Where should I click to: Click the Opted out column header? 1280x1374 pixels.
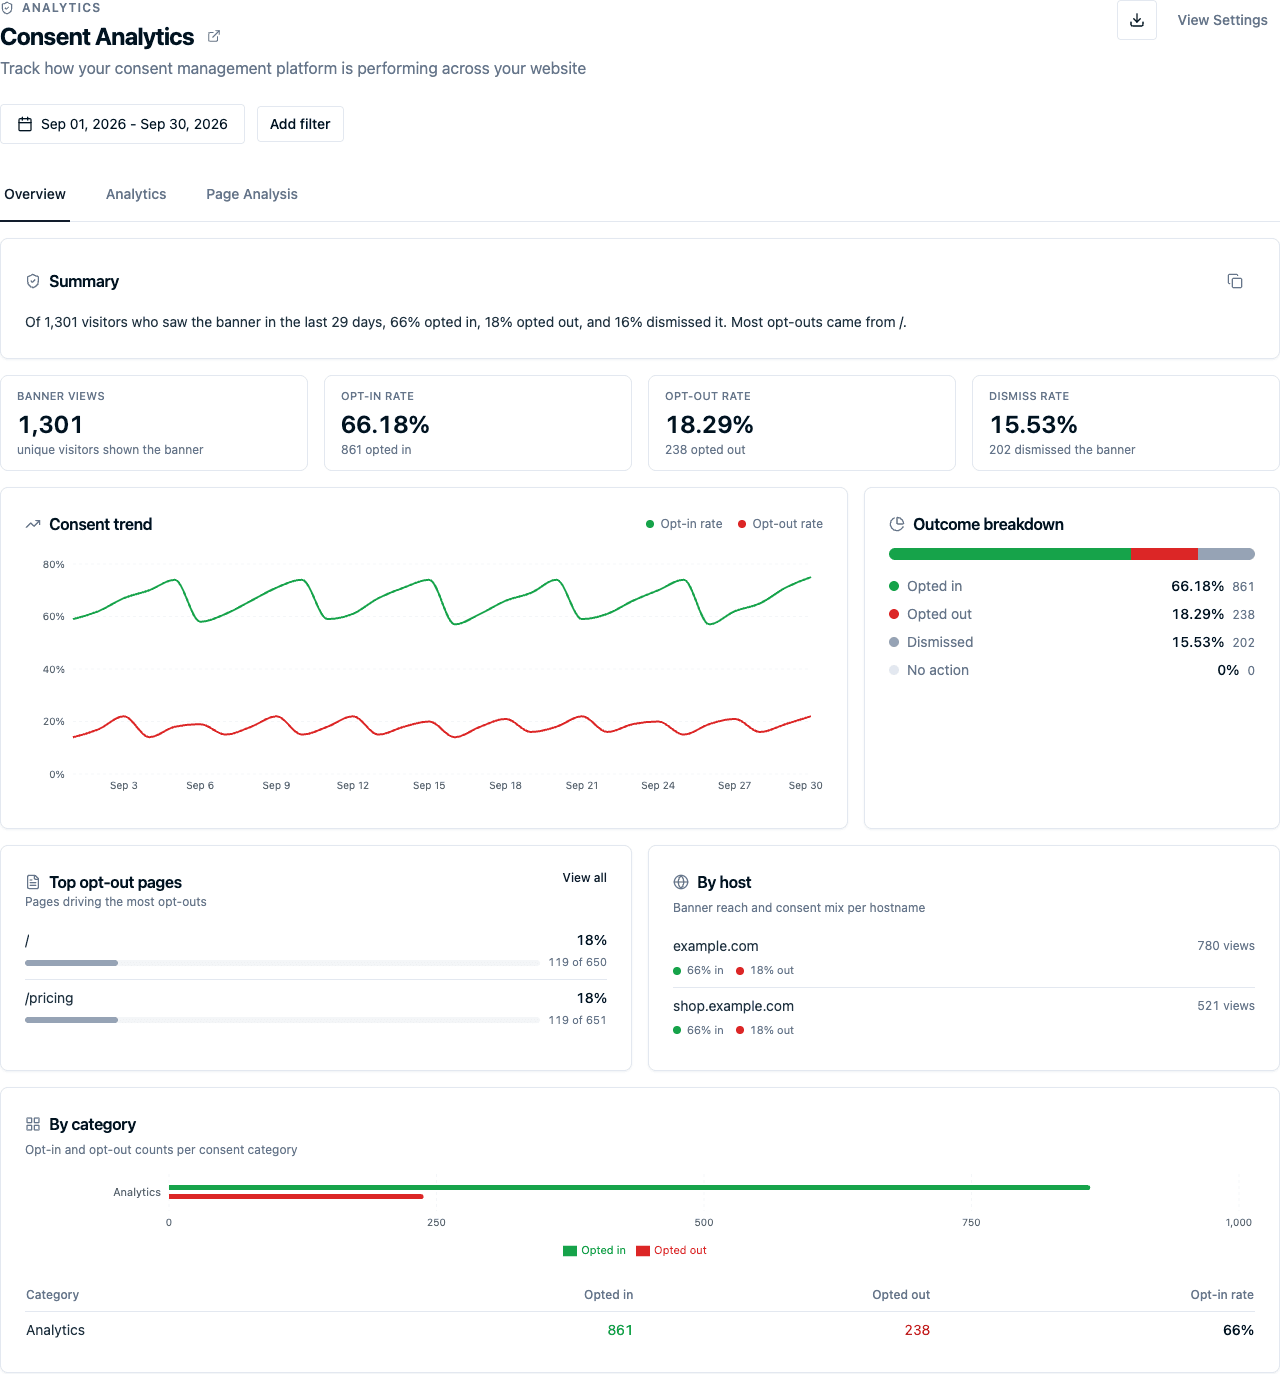click(x=901, y=1294)
